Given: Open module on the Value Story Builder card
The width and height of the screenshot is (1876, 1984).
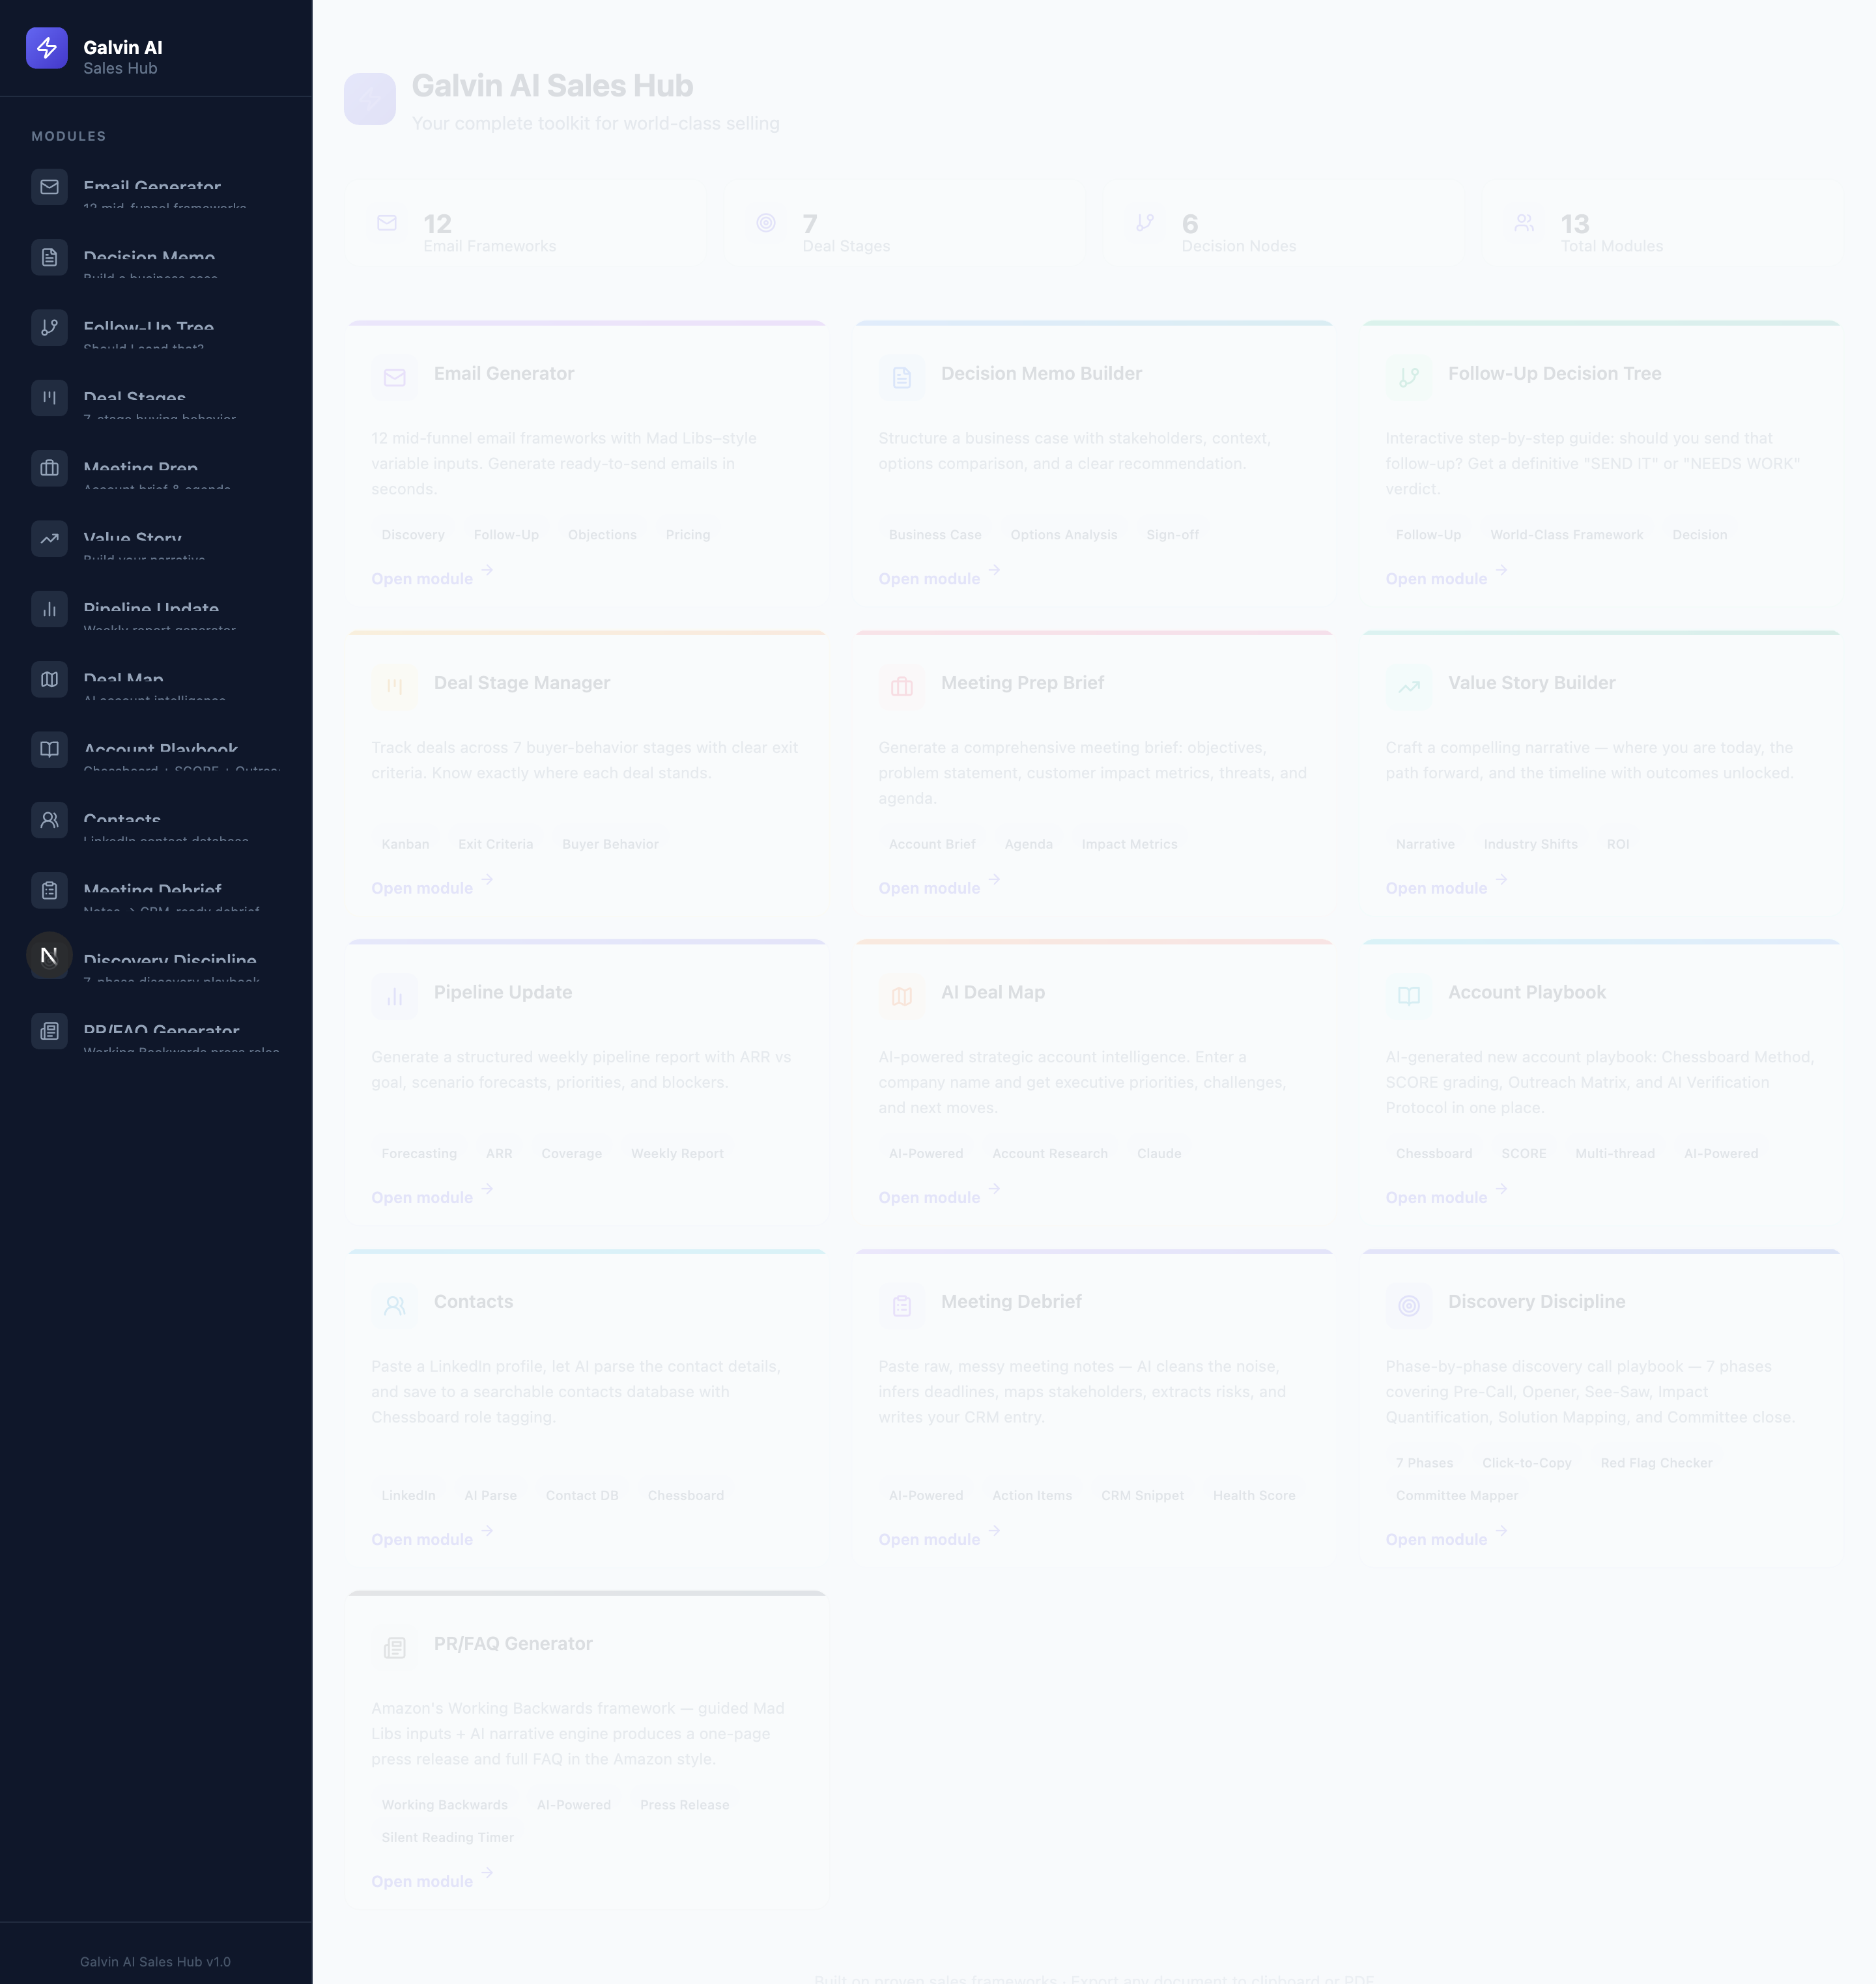Looking at the screenshot, I should [x=1436, y=887].
